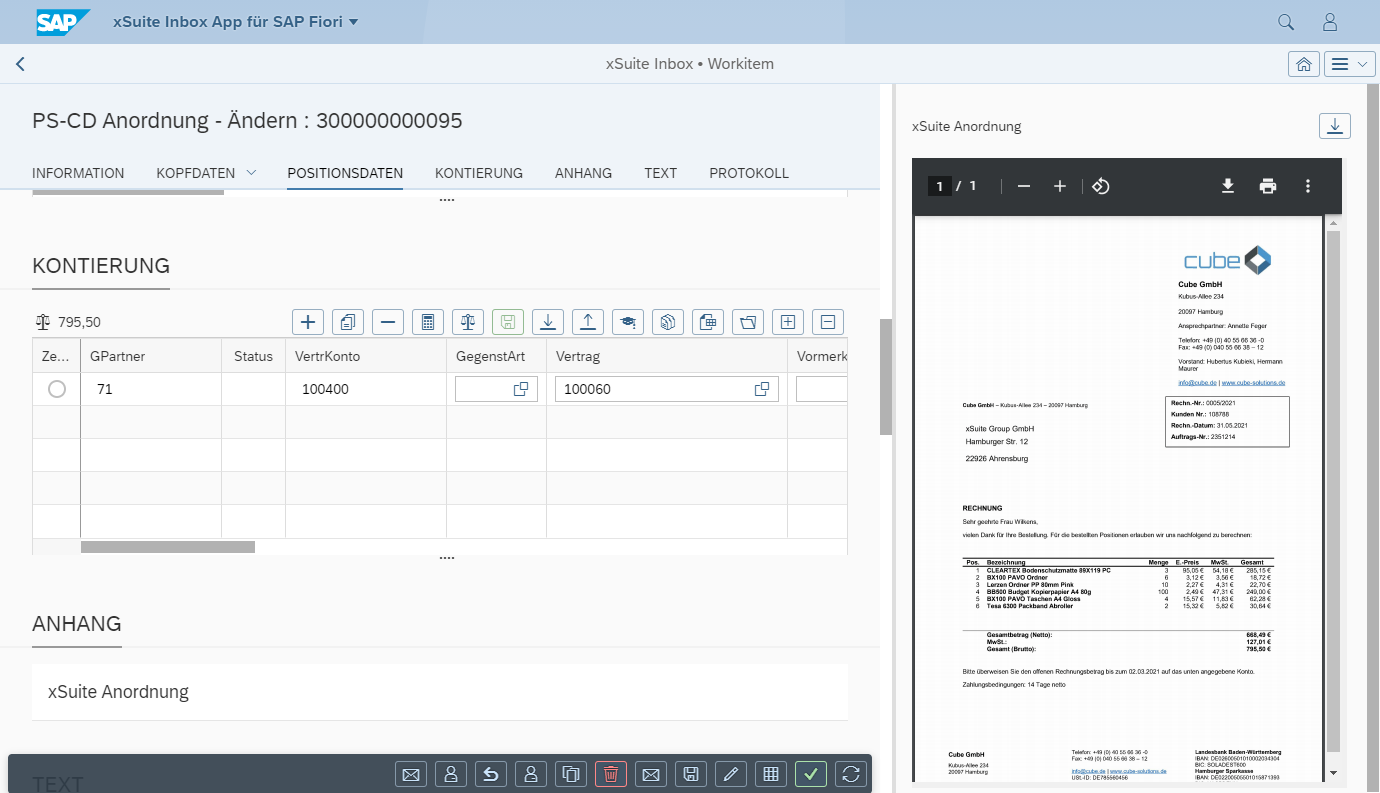Image resolution: width=1380 pixels, height=793 pixels.
Task: Select the radio button for row with GPartner 71
Action: [x=57, y=389]
